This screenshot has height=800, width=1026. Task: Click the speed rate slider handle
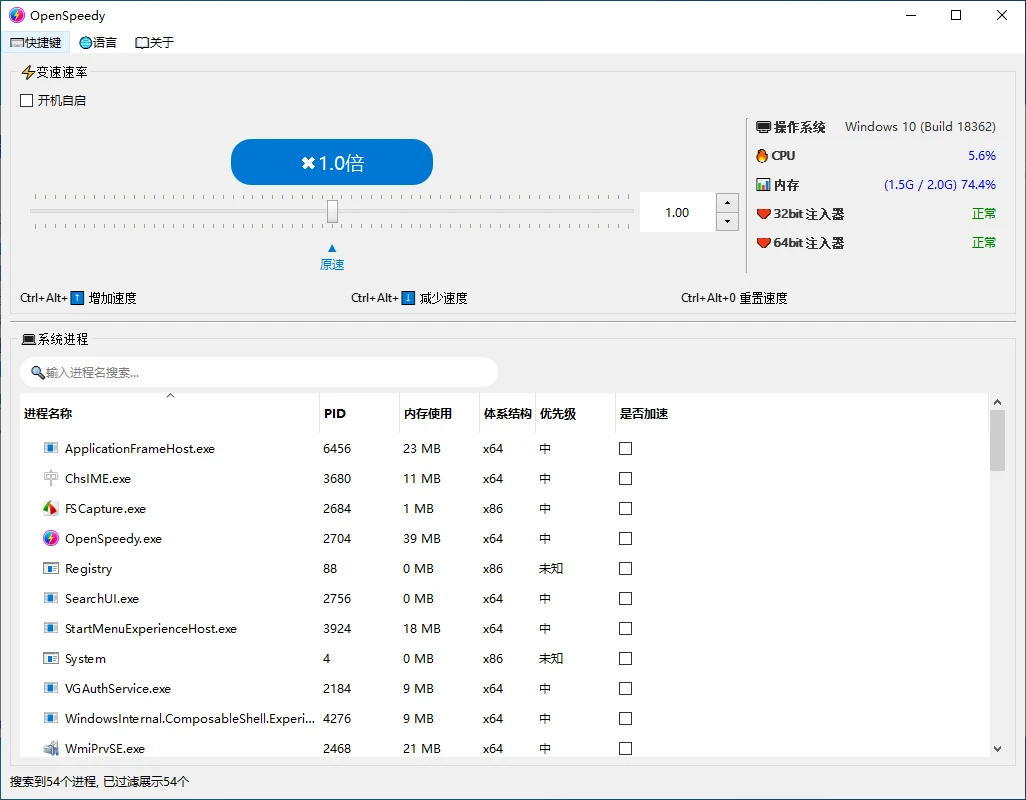[x=332, y=211]
